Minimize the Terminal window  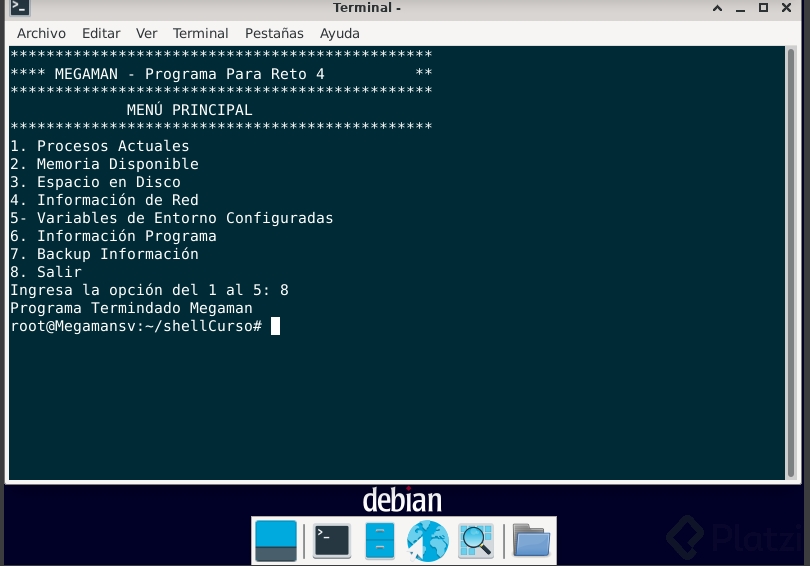(x=740, y=9)
